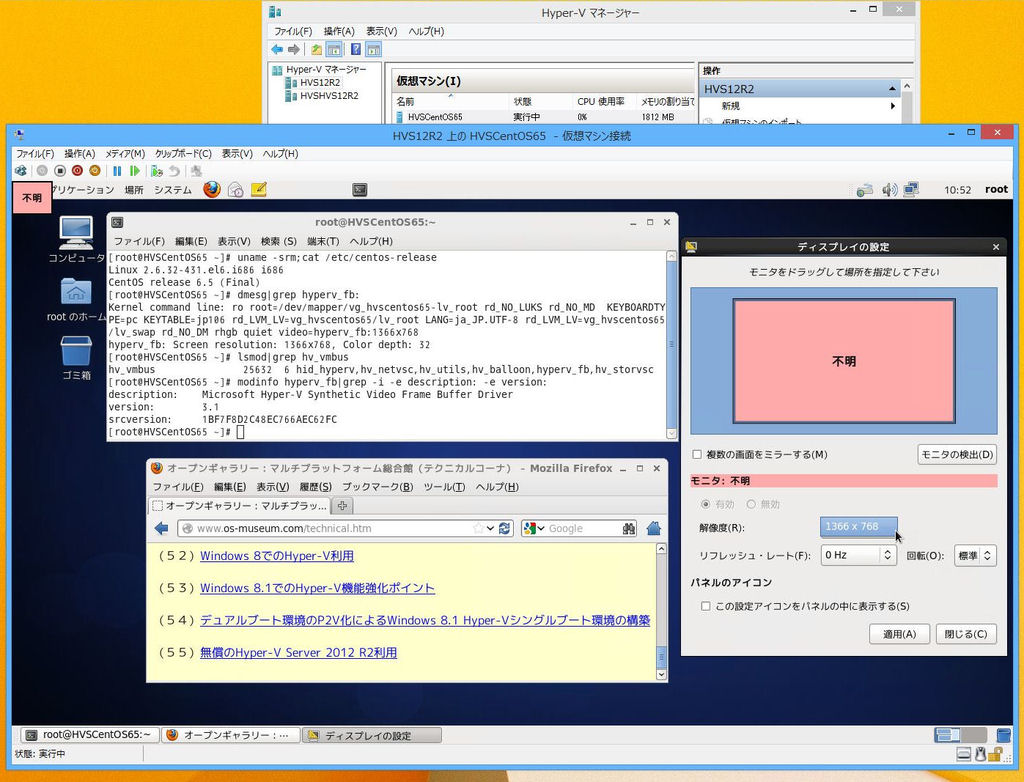The height and width of the screenshot is (782, 1024).
Task: Toggle console tree icon in Hyper-V Manager toolbar
Action: [334, 49]
